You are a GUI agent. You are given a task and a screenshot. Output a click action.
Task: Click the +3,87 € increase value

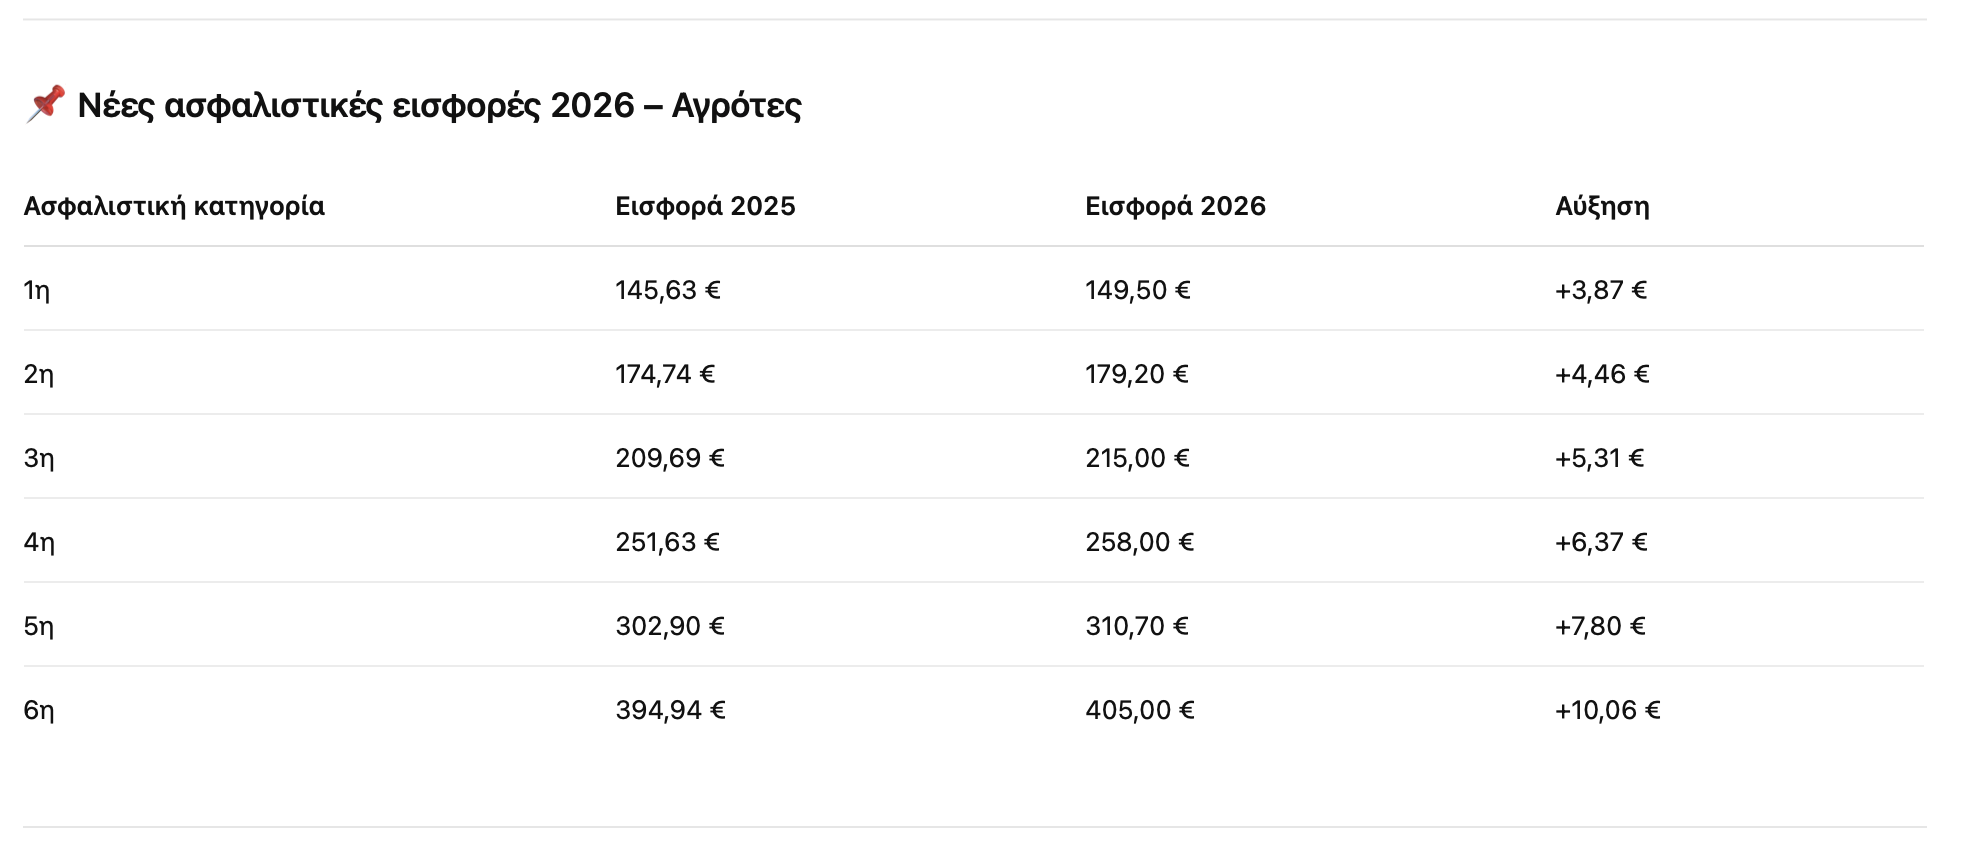tap(1600, 290)
